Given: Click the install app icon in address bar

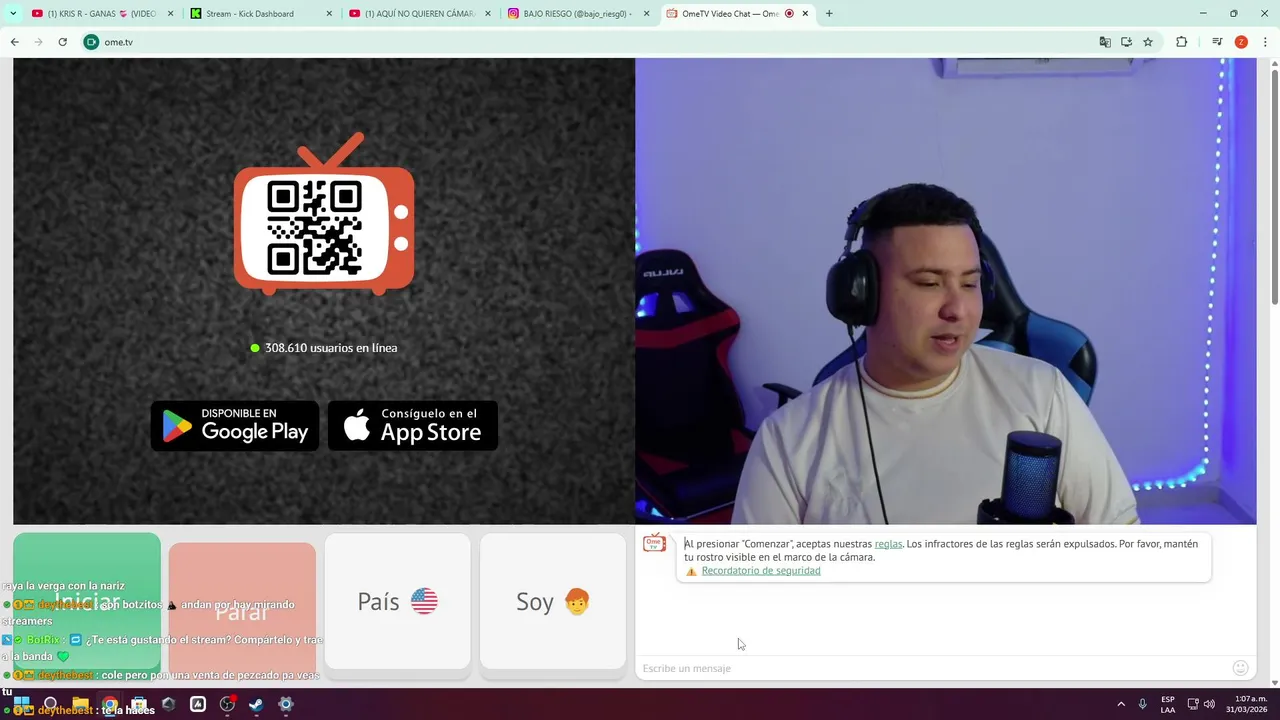Looking at the screenshot, I should 1126,42.
